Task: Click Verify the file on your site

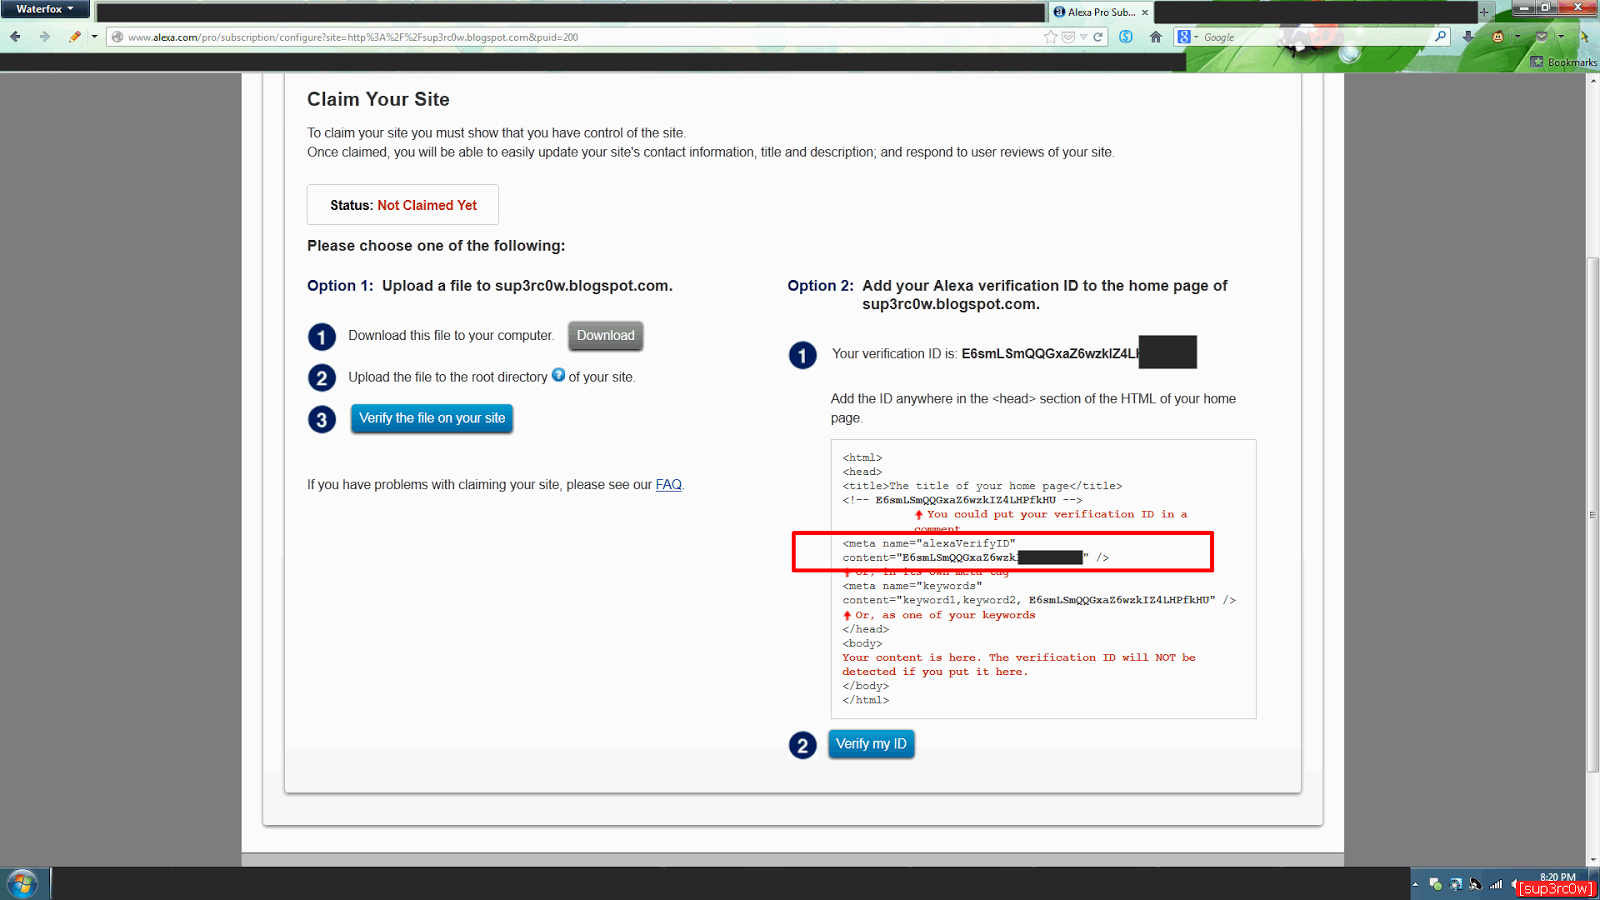Action: point(432,418)
